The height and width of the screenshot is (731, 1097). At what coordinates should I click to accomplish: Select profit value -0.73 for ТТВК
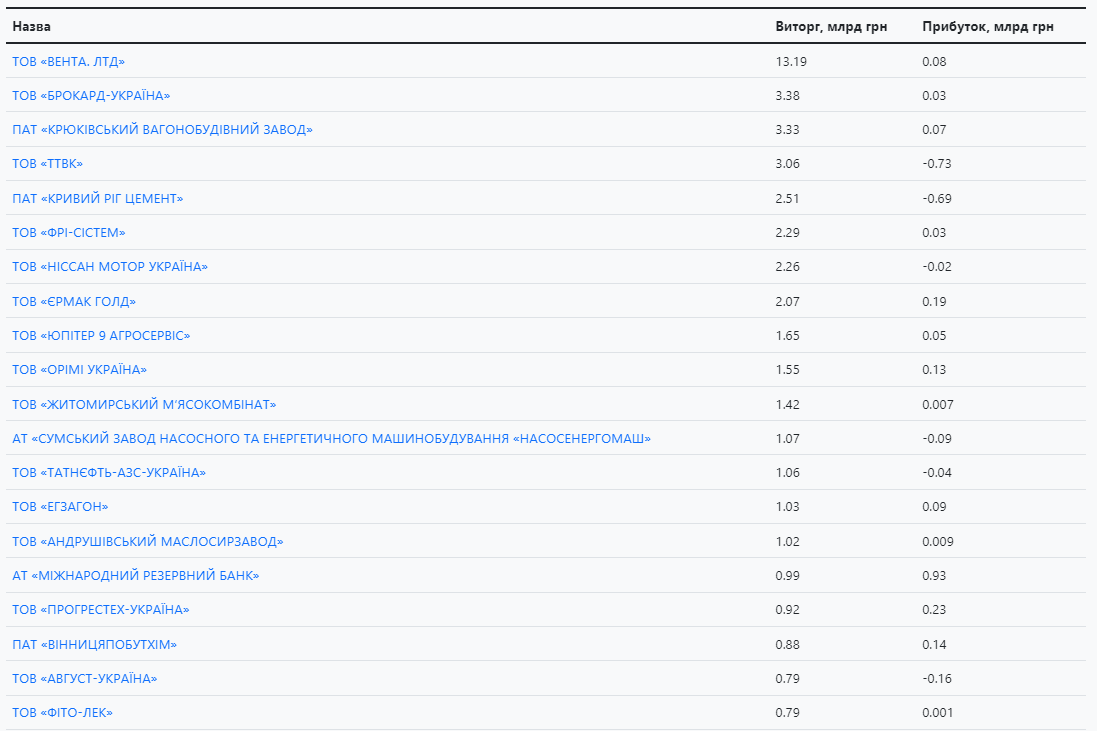pos(937,164)
